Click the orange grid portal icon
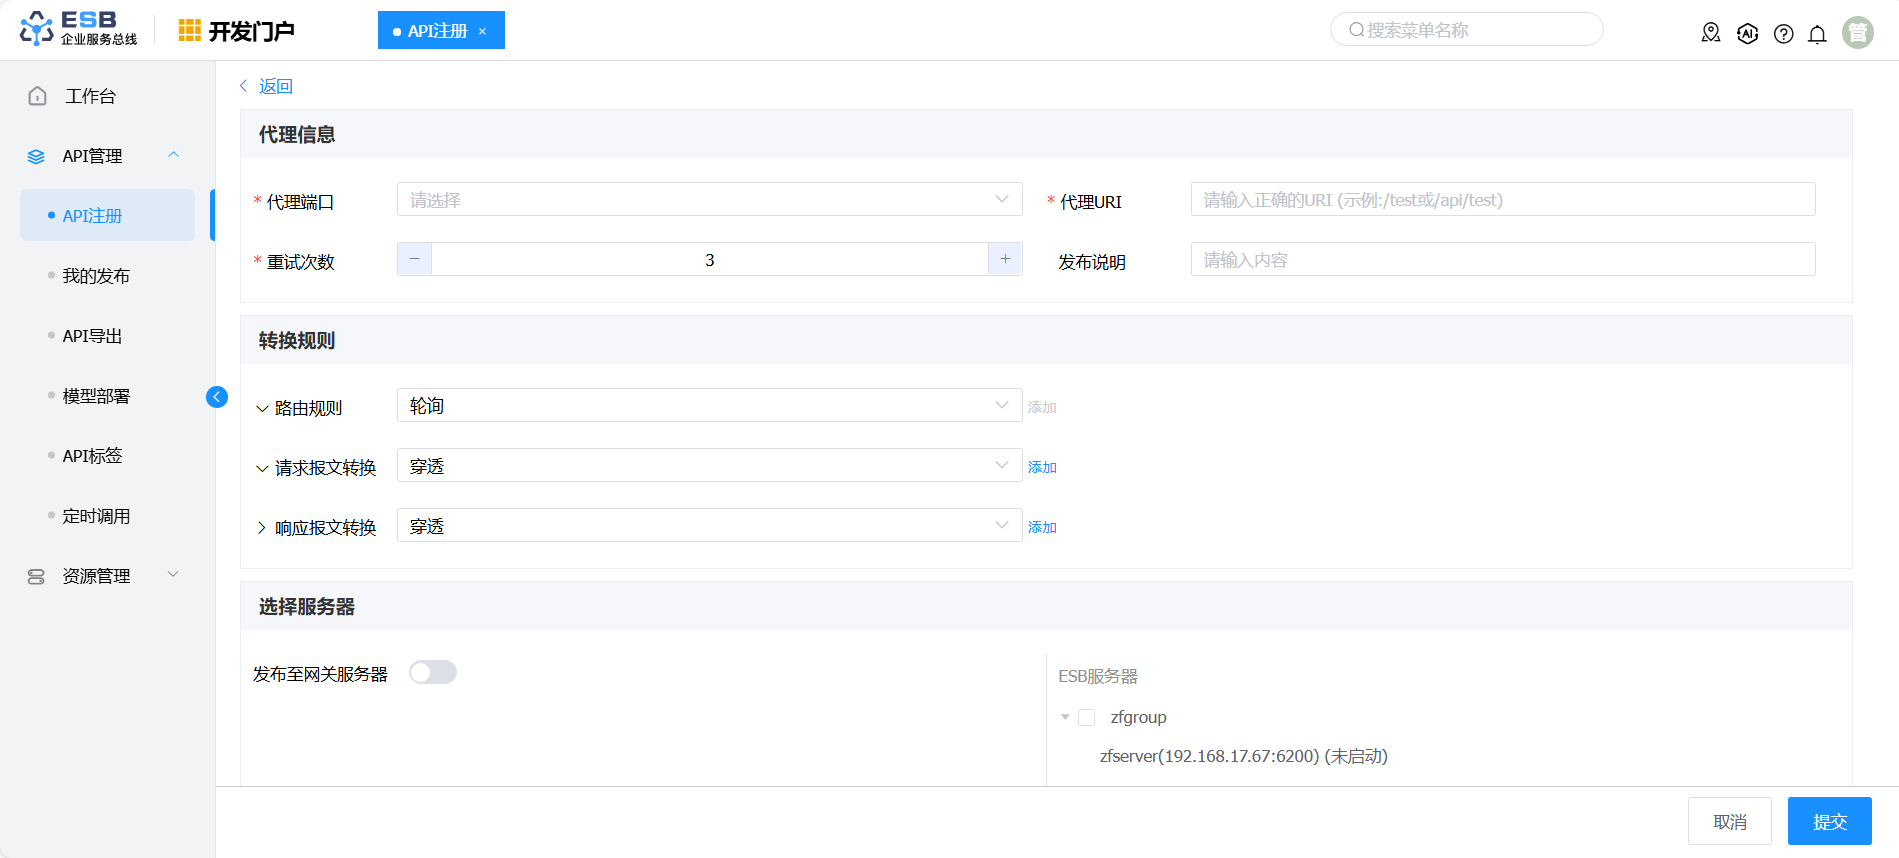 point(189,31)
